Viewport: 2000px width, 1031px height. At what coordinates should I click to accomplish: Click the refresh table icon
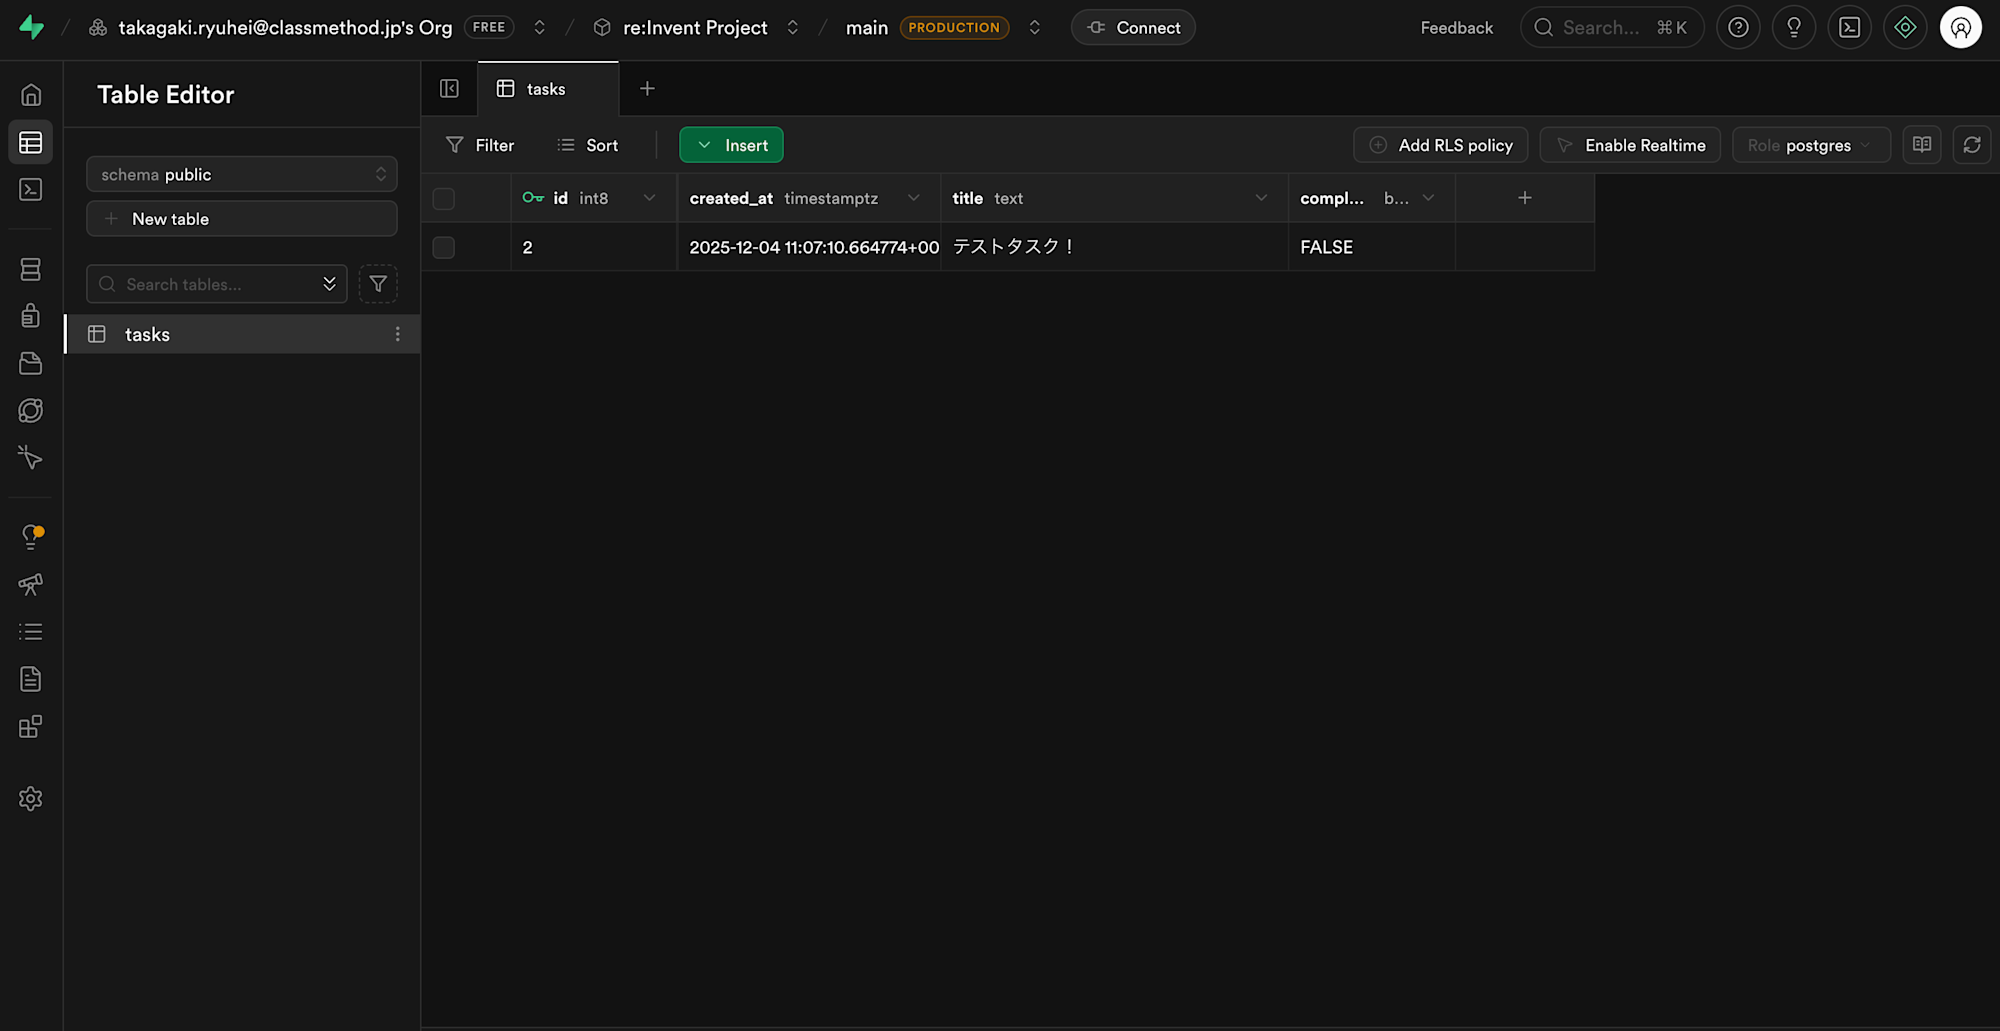1971,145
